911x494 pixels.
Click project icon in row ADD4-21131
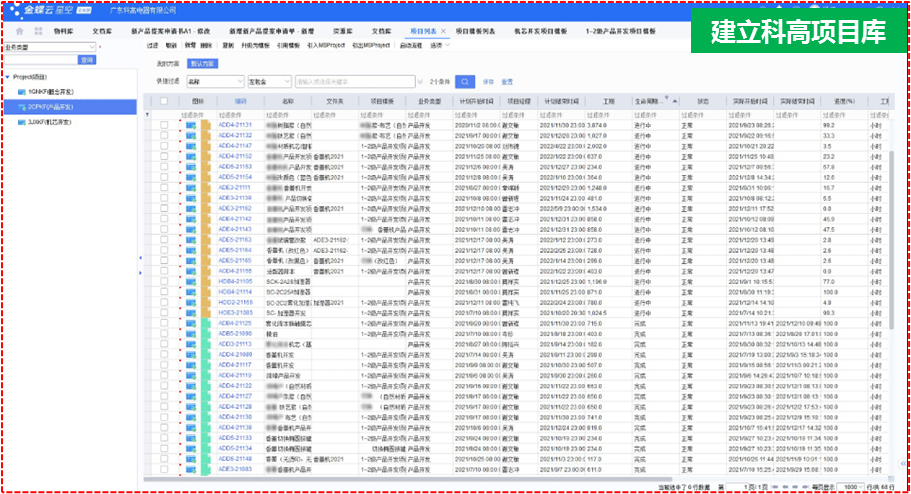(191, 125)
